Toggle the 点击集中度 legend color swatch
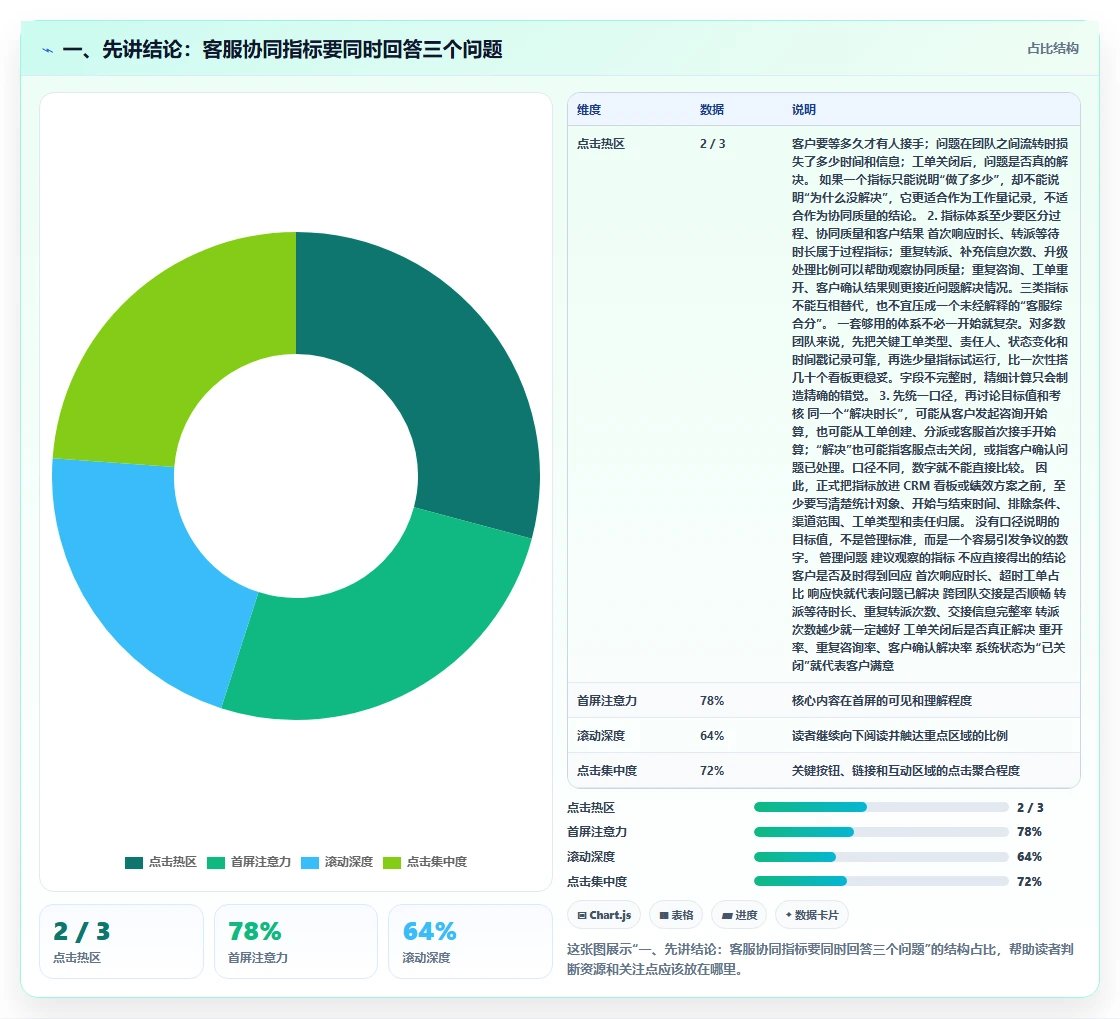Image resolution: width=1120 pixels, height=1019 pixels. (392, 863)
